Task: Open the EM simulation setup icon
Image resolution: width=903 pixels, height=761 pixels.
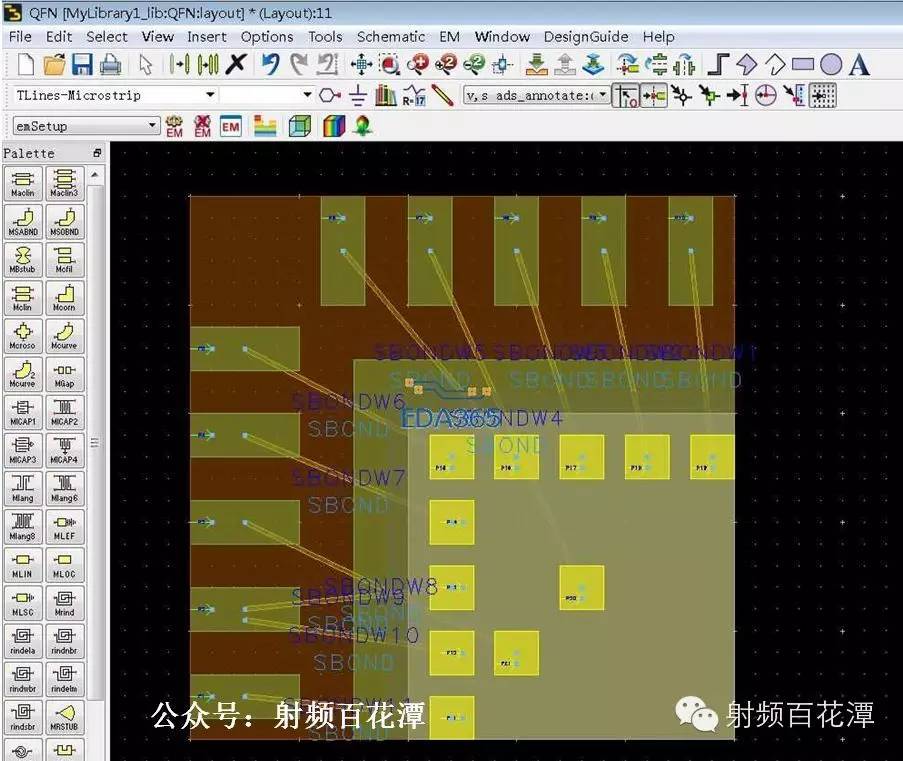Action: pos(174,126)
